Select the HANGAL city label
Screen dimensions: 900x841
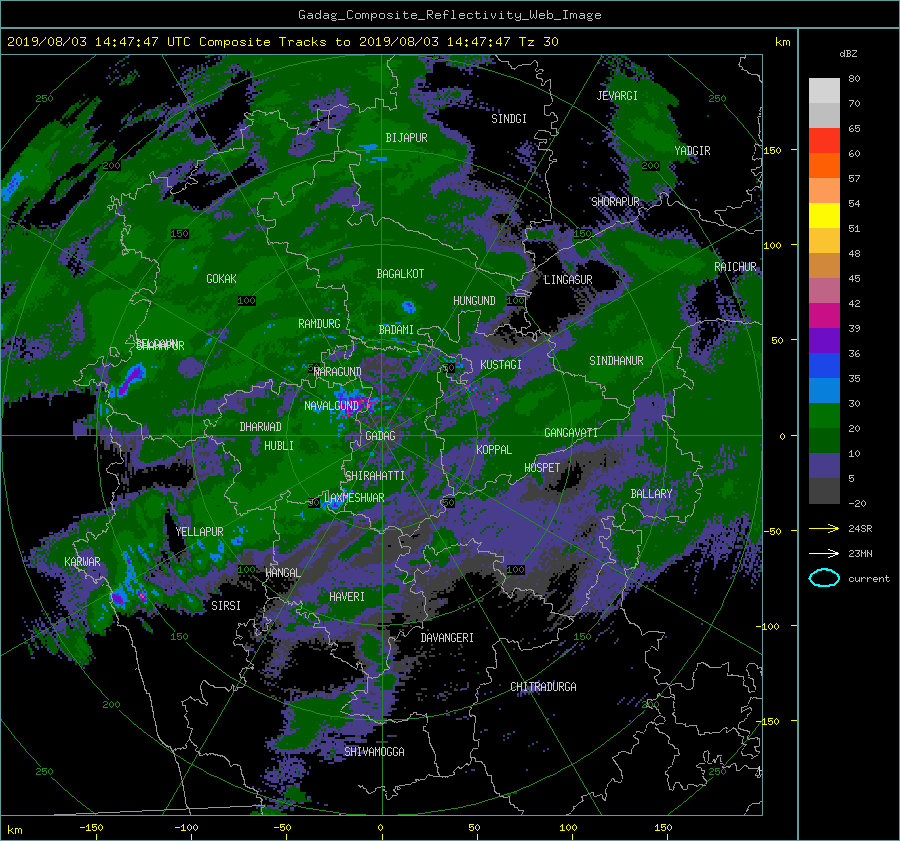(x=282, y=573)
